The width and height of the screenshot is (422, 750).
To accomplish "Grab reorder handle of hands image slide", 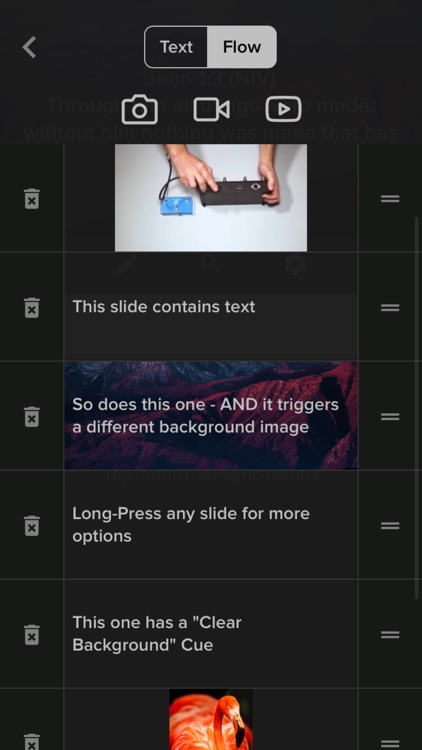I will pos(390,198).
